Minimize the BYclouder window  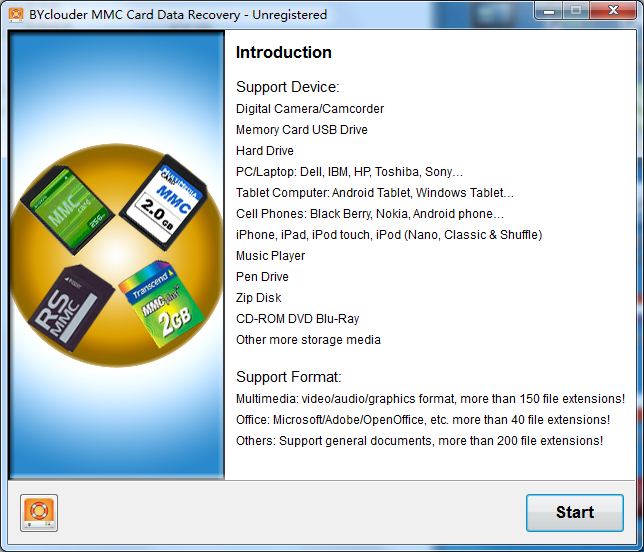(549, 11)
